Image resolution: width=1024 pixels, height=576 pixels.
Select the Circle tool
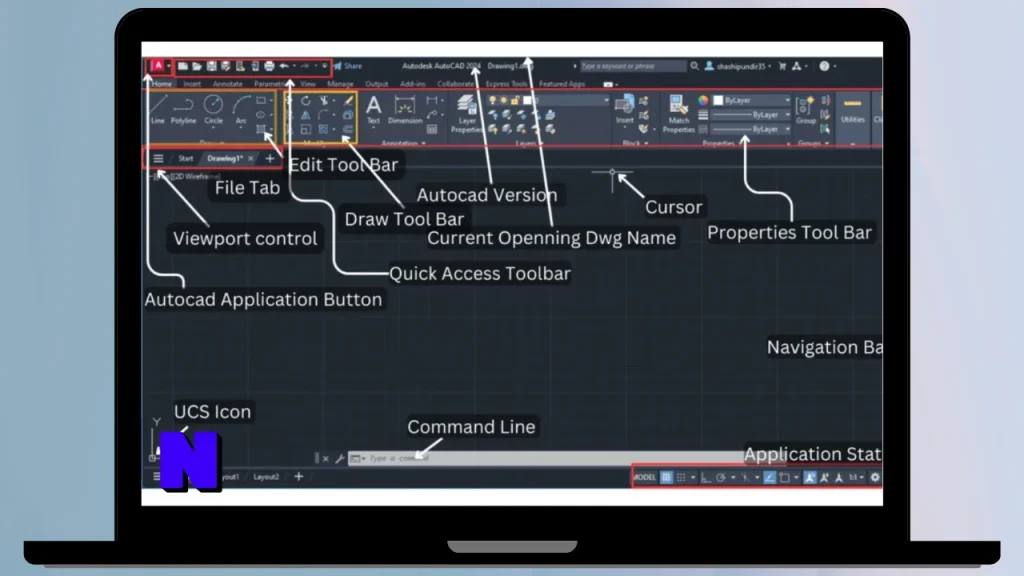coord(213,109)
